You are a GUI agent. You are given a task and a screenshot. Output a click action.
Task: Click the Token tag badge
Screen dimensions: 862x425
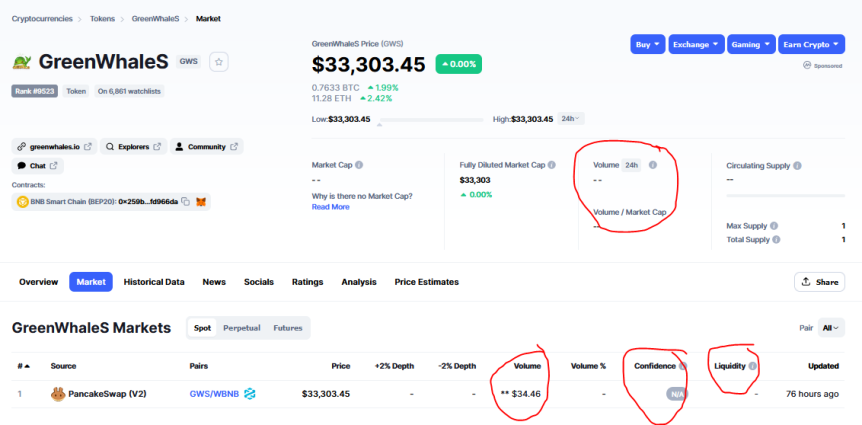[76, 91]
